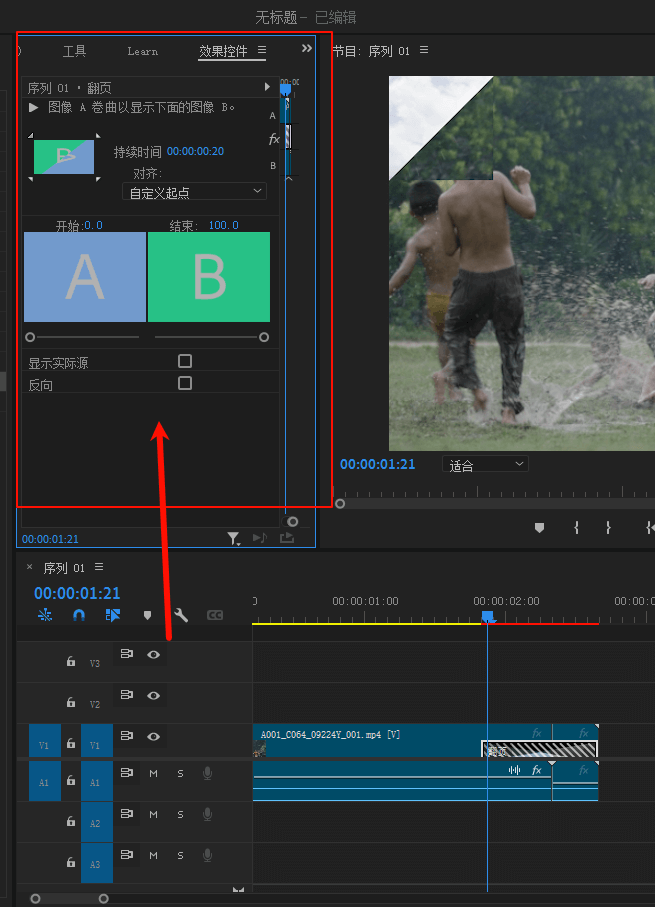Click the linked selection icon in timeline
Viewport: 655px width, 907px height.
click(x=112, y=615)
